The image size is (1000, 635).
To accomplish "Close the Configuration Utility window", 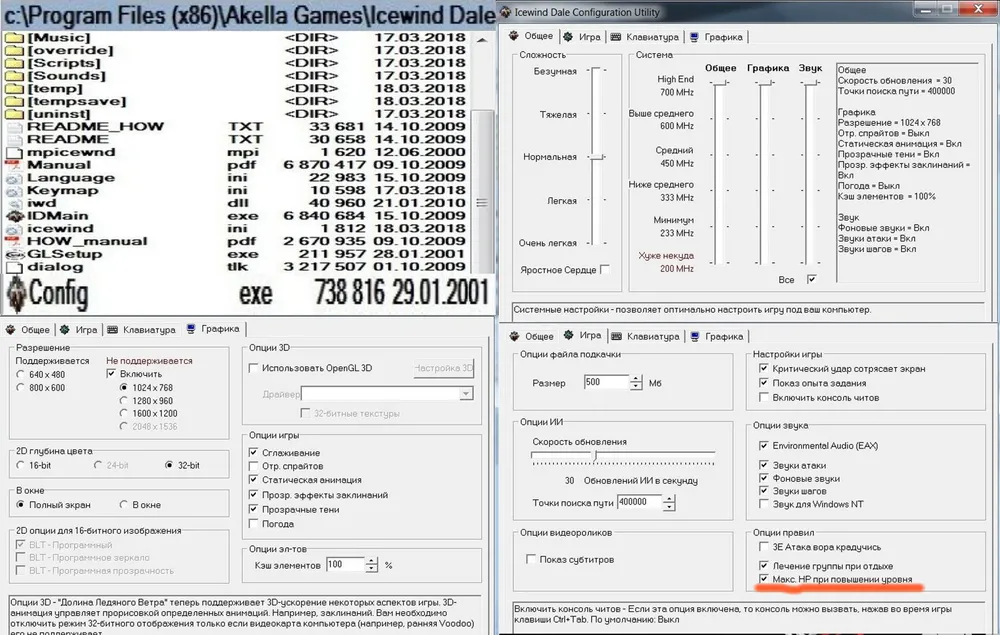I will 979,9.
